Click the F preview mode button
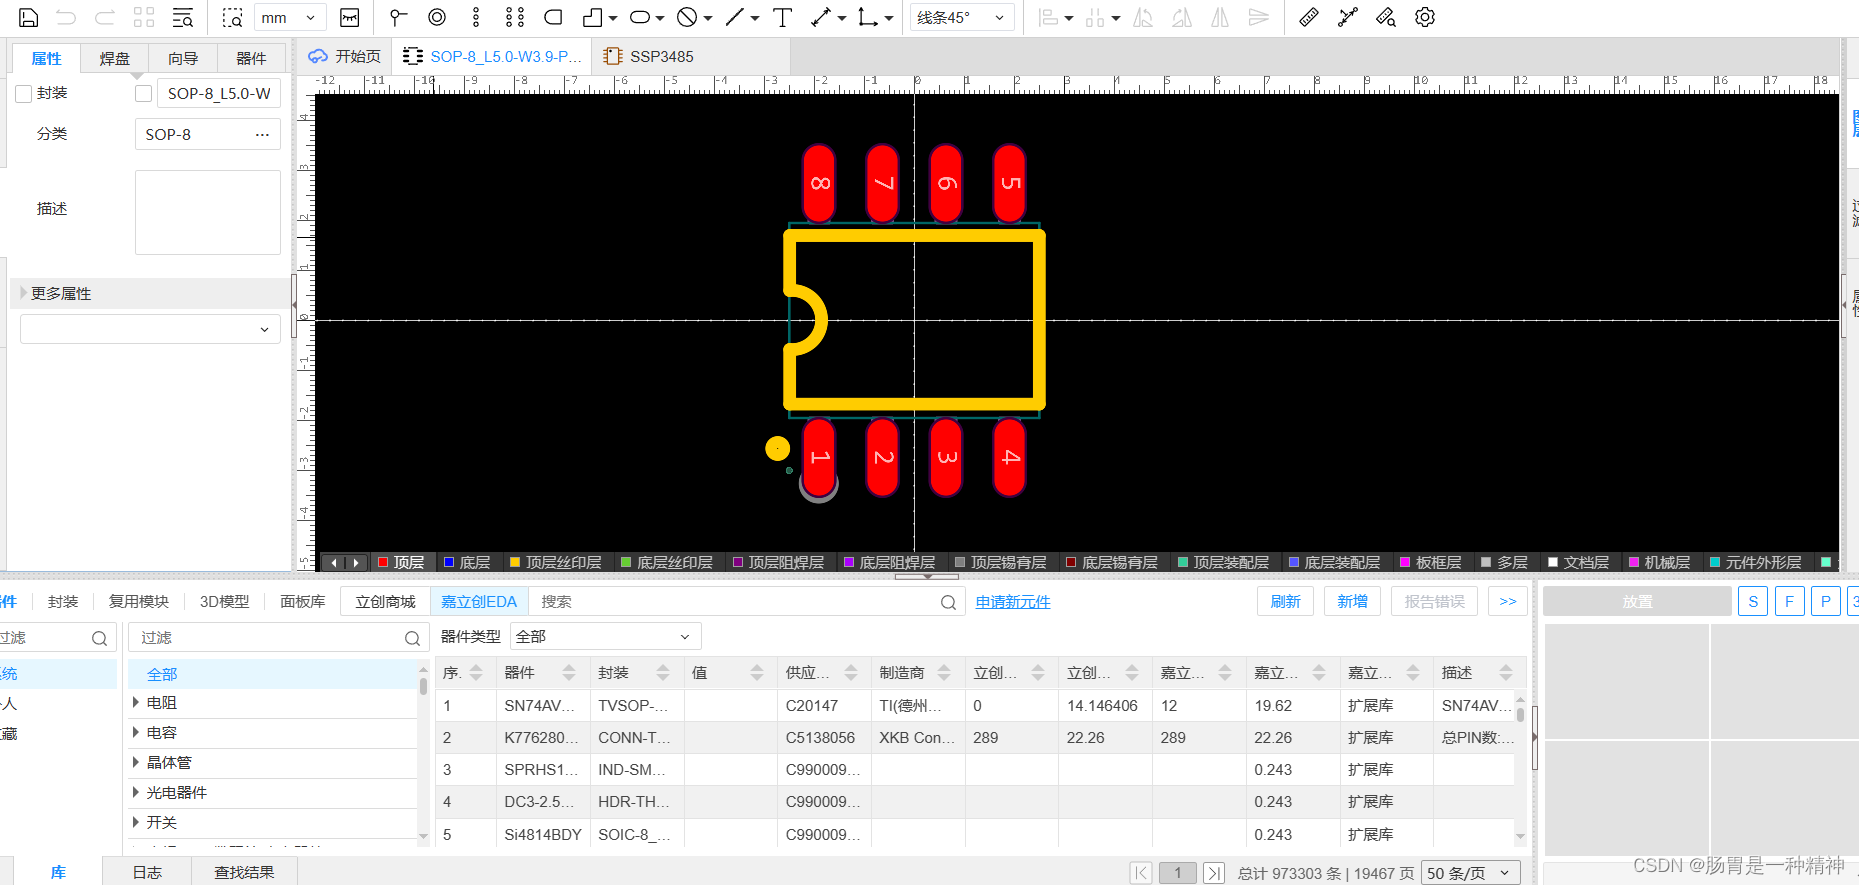The width and height of the screenshot is (1859, 885). click(1789, 601)
